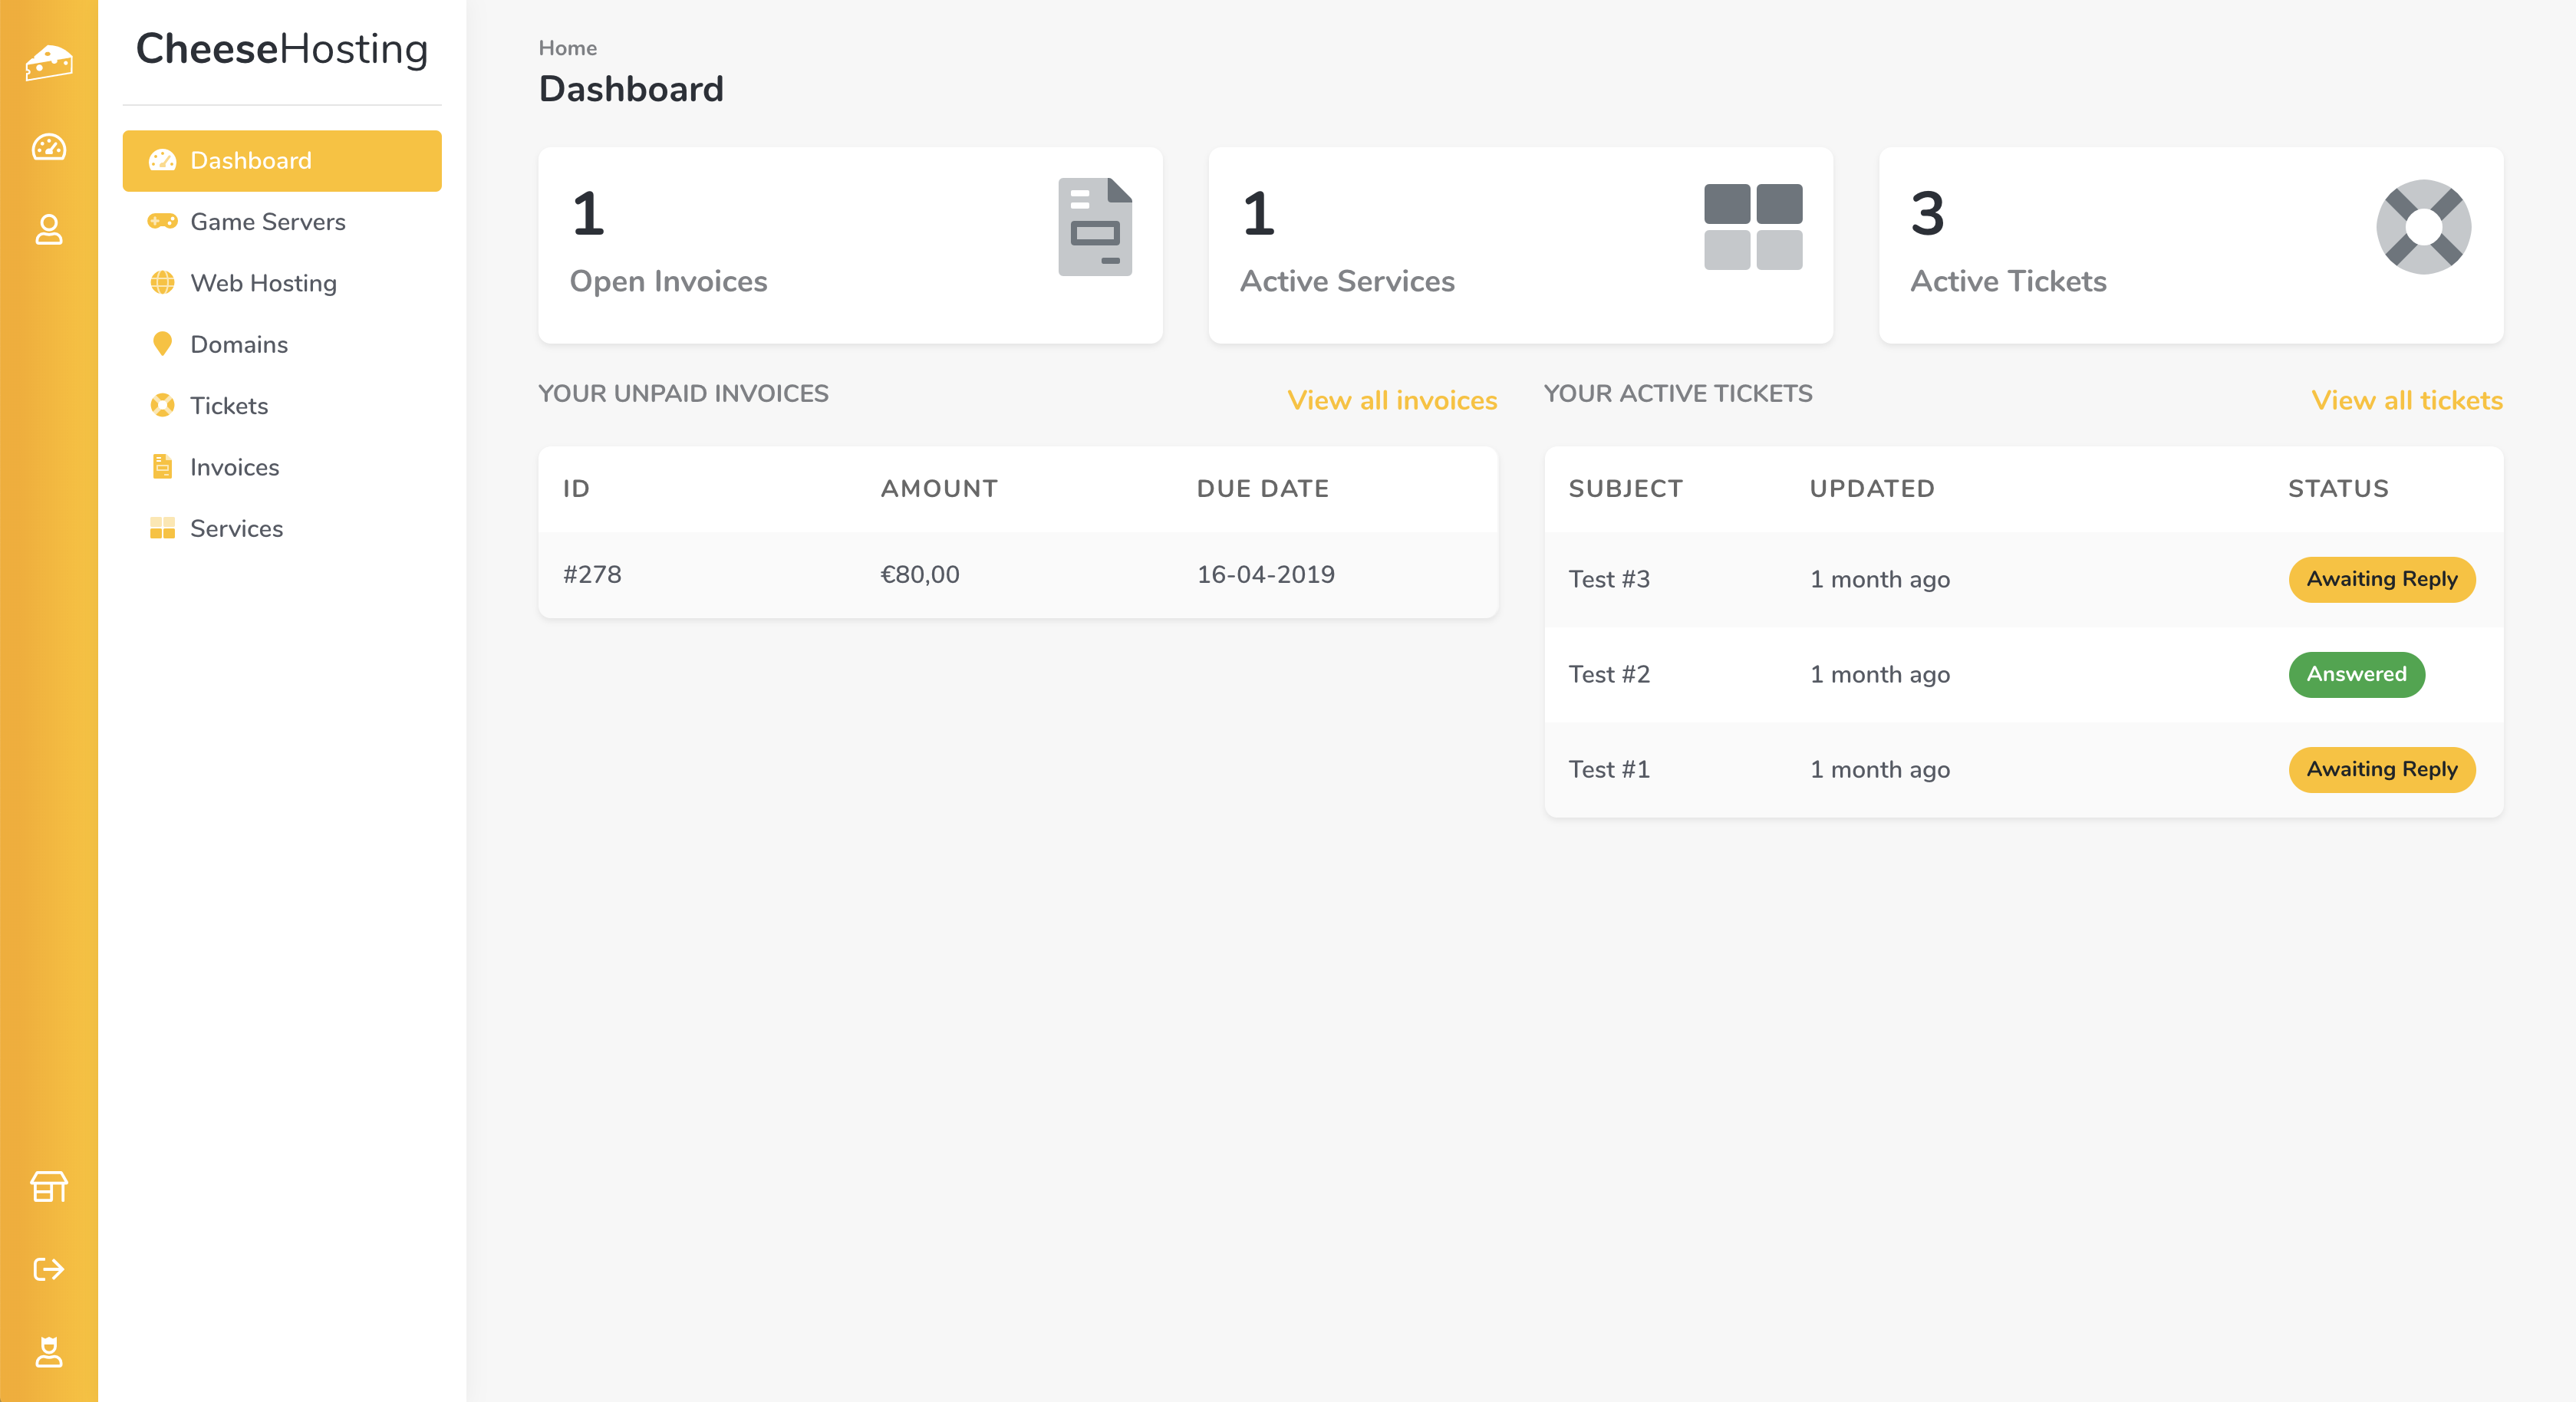2576x1402 pixels.
Task: Select Game Servers in the sidebar
Action: click(x=267, y=222)
